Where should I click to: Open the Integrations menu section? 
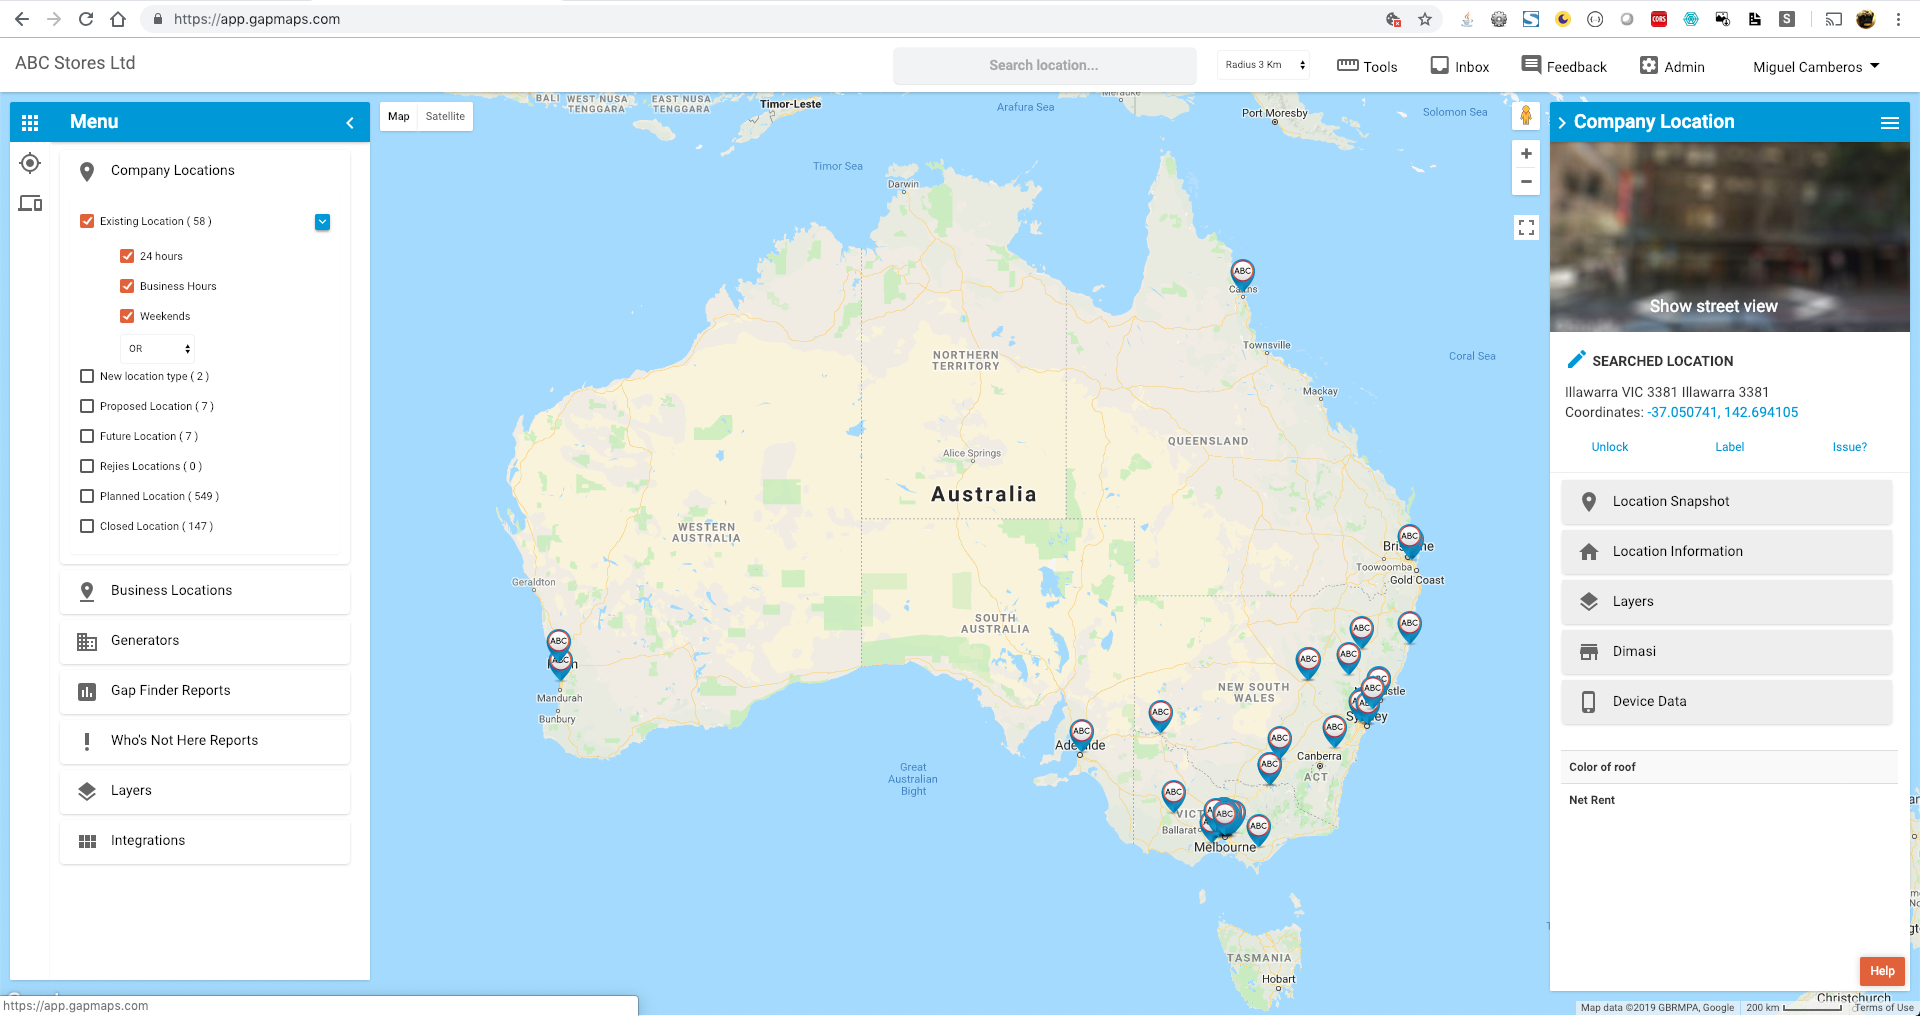coord(205,841)
